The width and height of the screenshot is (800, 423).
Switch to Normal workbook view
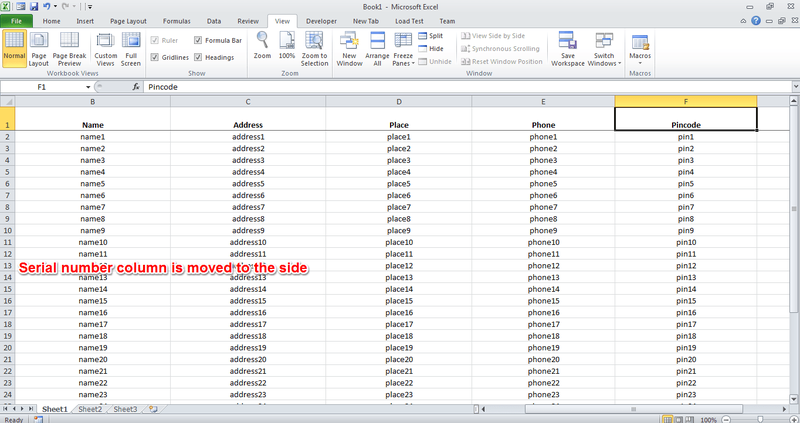click(14, 48)
